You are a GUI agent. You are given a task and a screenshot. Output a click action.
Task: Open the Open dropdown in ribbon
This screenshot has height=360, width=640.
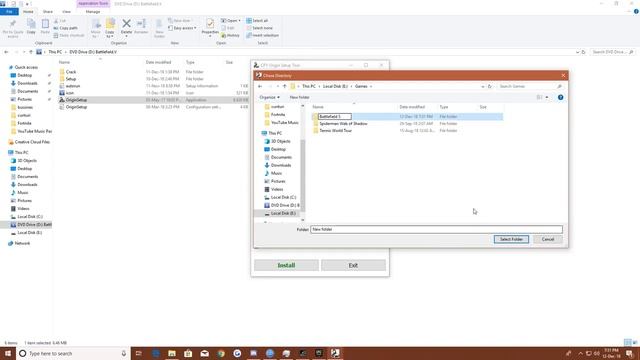231,21
